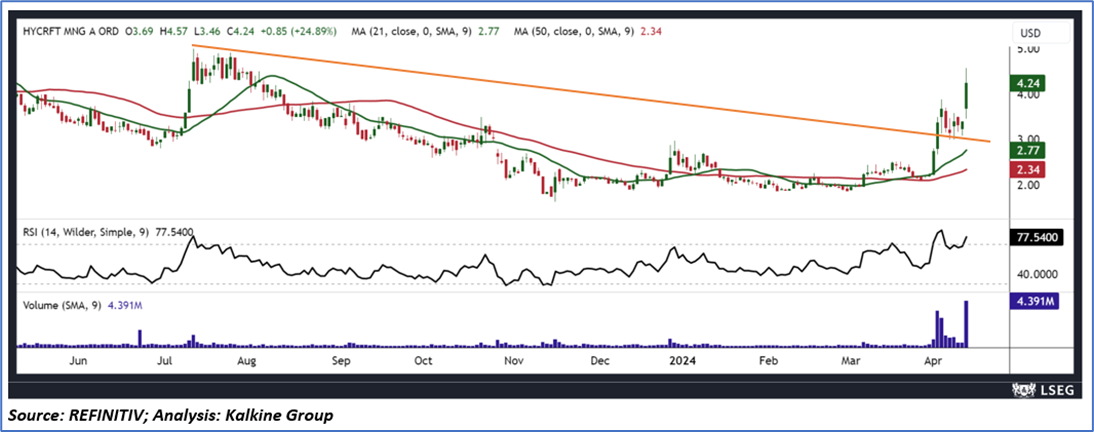This screenshot has height=432, width=1094.
Task: Click the Dec label on time axis
Action: coord(600,361)
